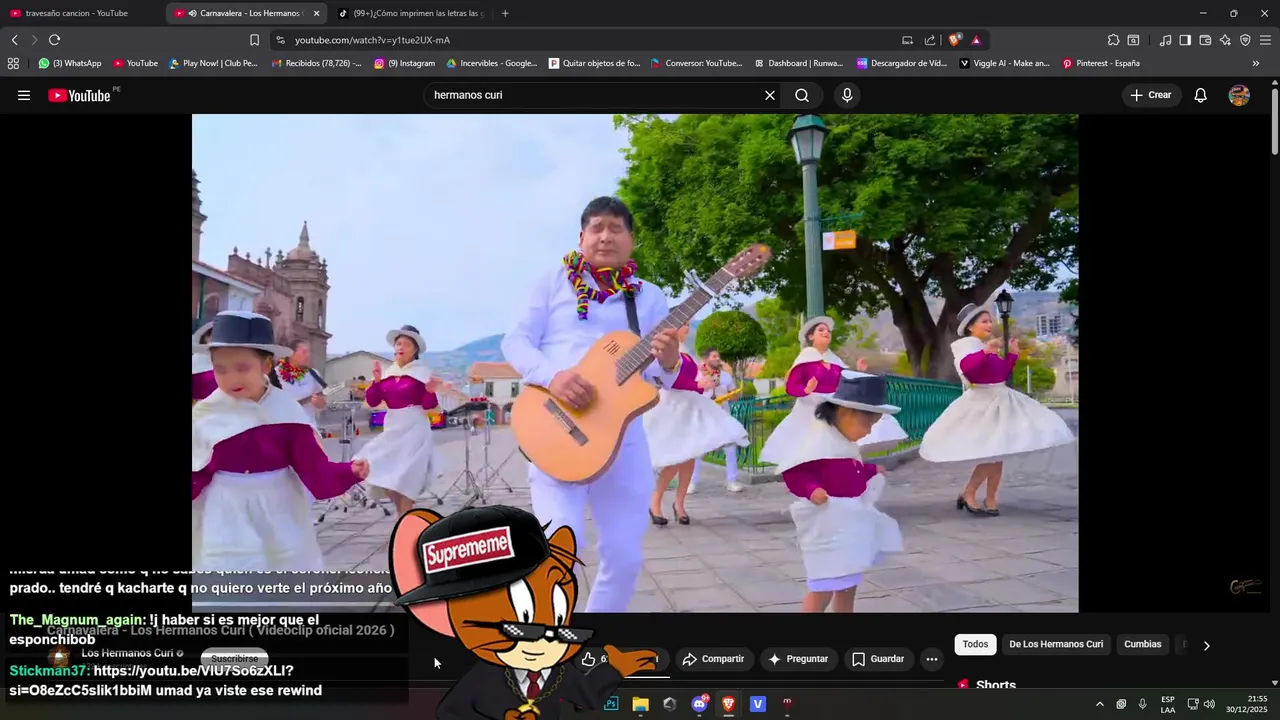Open the Instagram bookmark
Screen dimensions: 1280x720
point(405,63)
